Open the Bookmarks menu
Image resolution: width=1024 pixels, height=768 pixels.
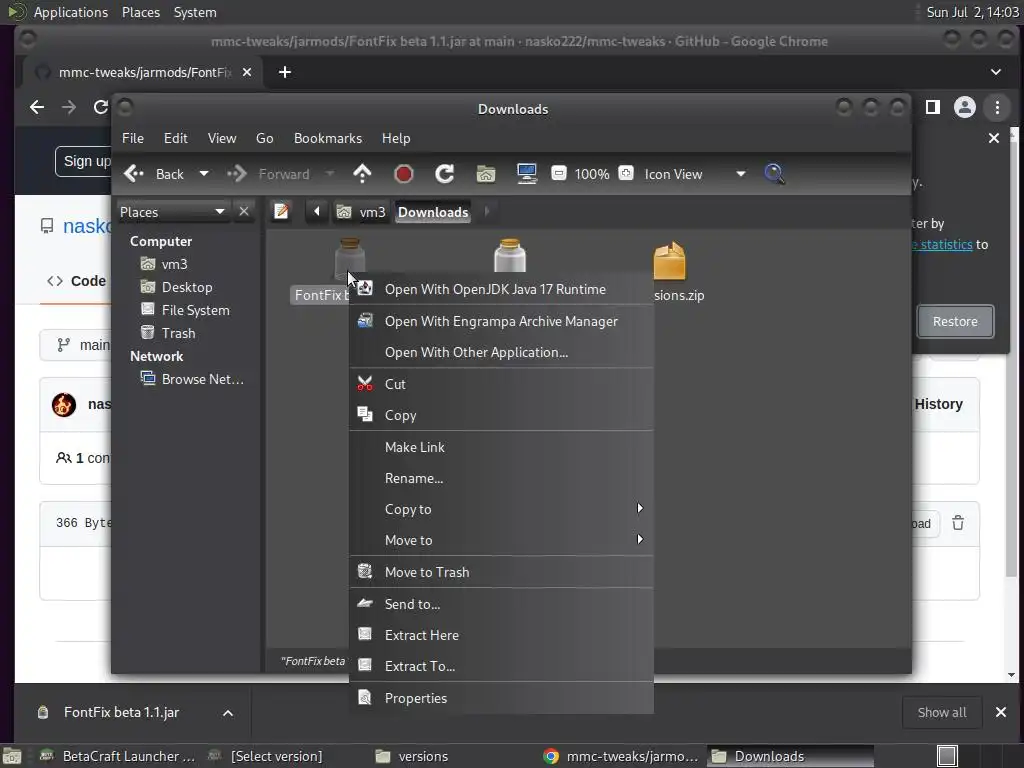(x=328, y=138)
